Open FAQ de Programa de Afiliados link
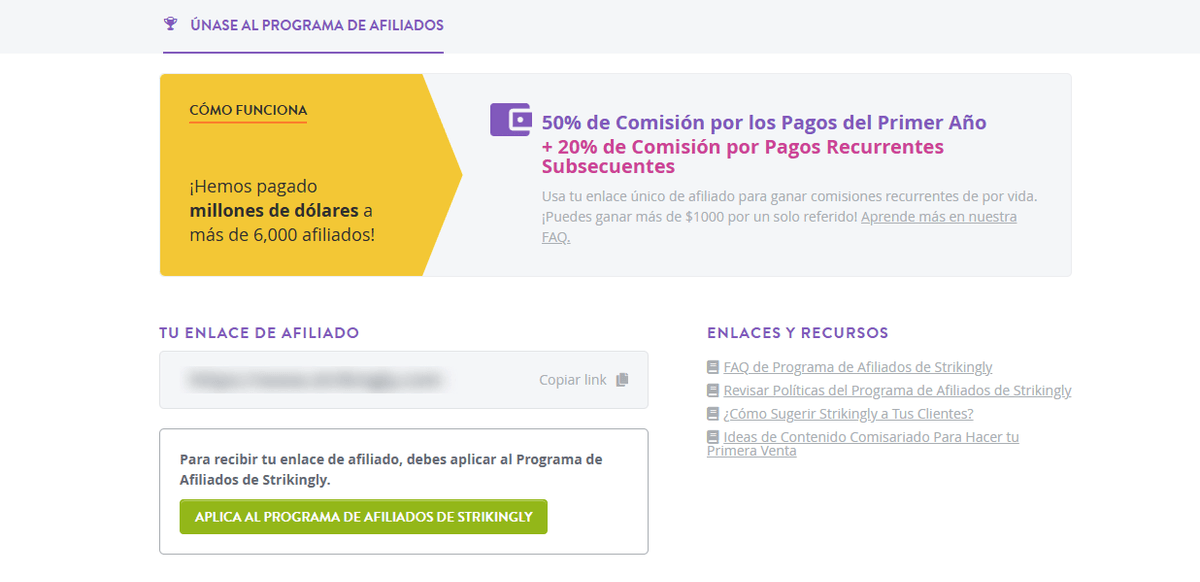The height and width of the screenshot is (582, 1200). point(857,367)
